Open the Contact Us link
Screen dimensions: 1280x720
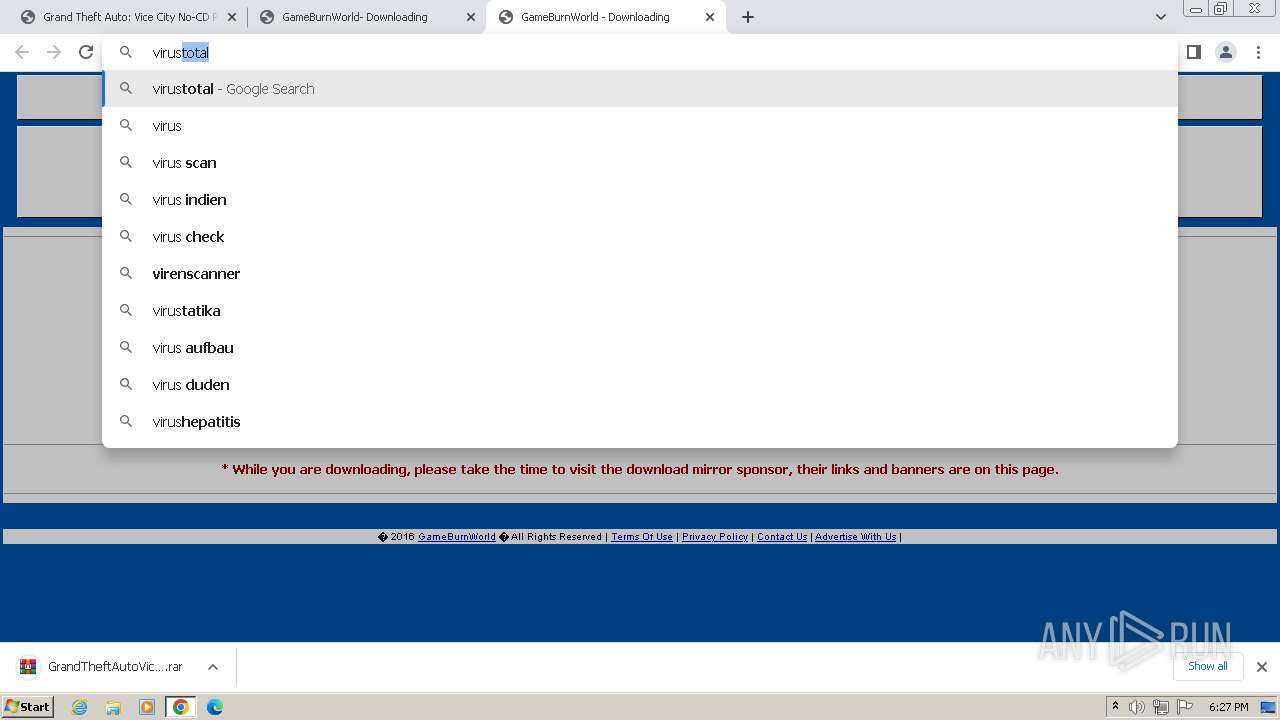tap(782, 537)
